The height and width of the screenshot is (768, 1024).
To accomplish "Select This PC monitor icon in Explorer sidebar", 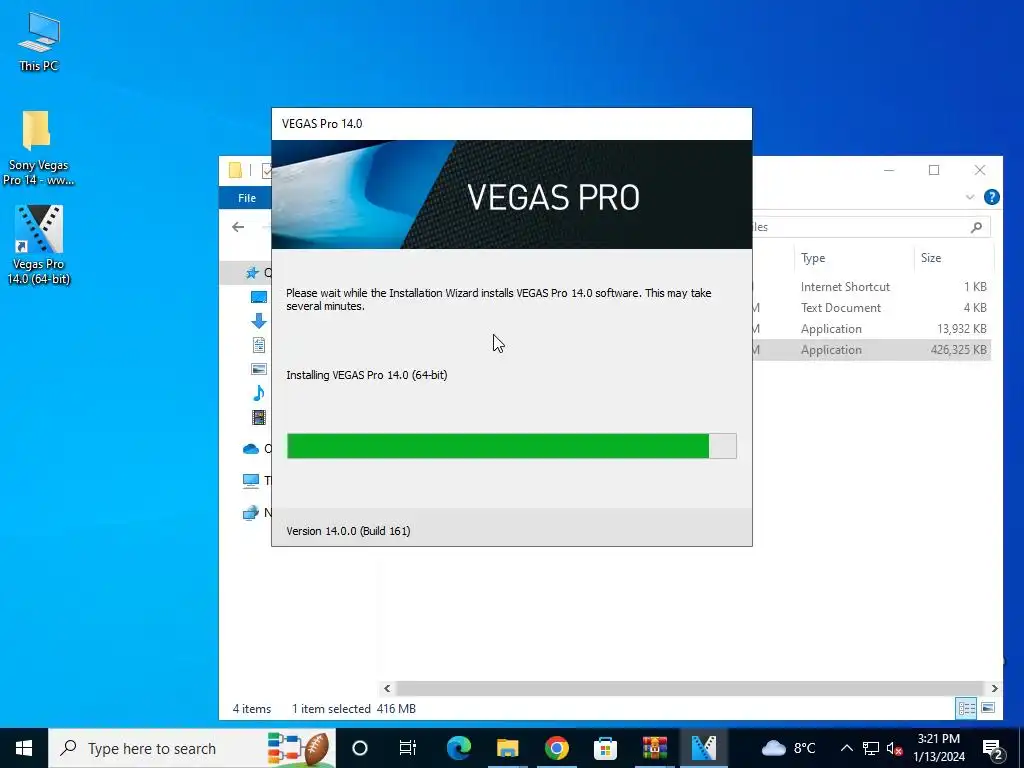I will 251,481.
